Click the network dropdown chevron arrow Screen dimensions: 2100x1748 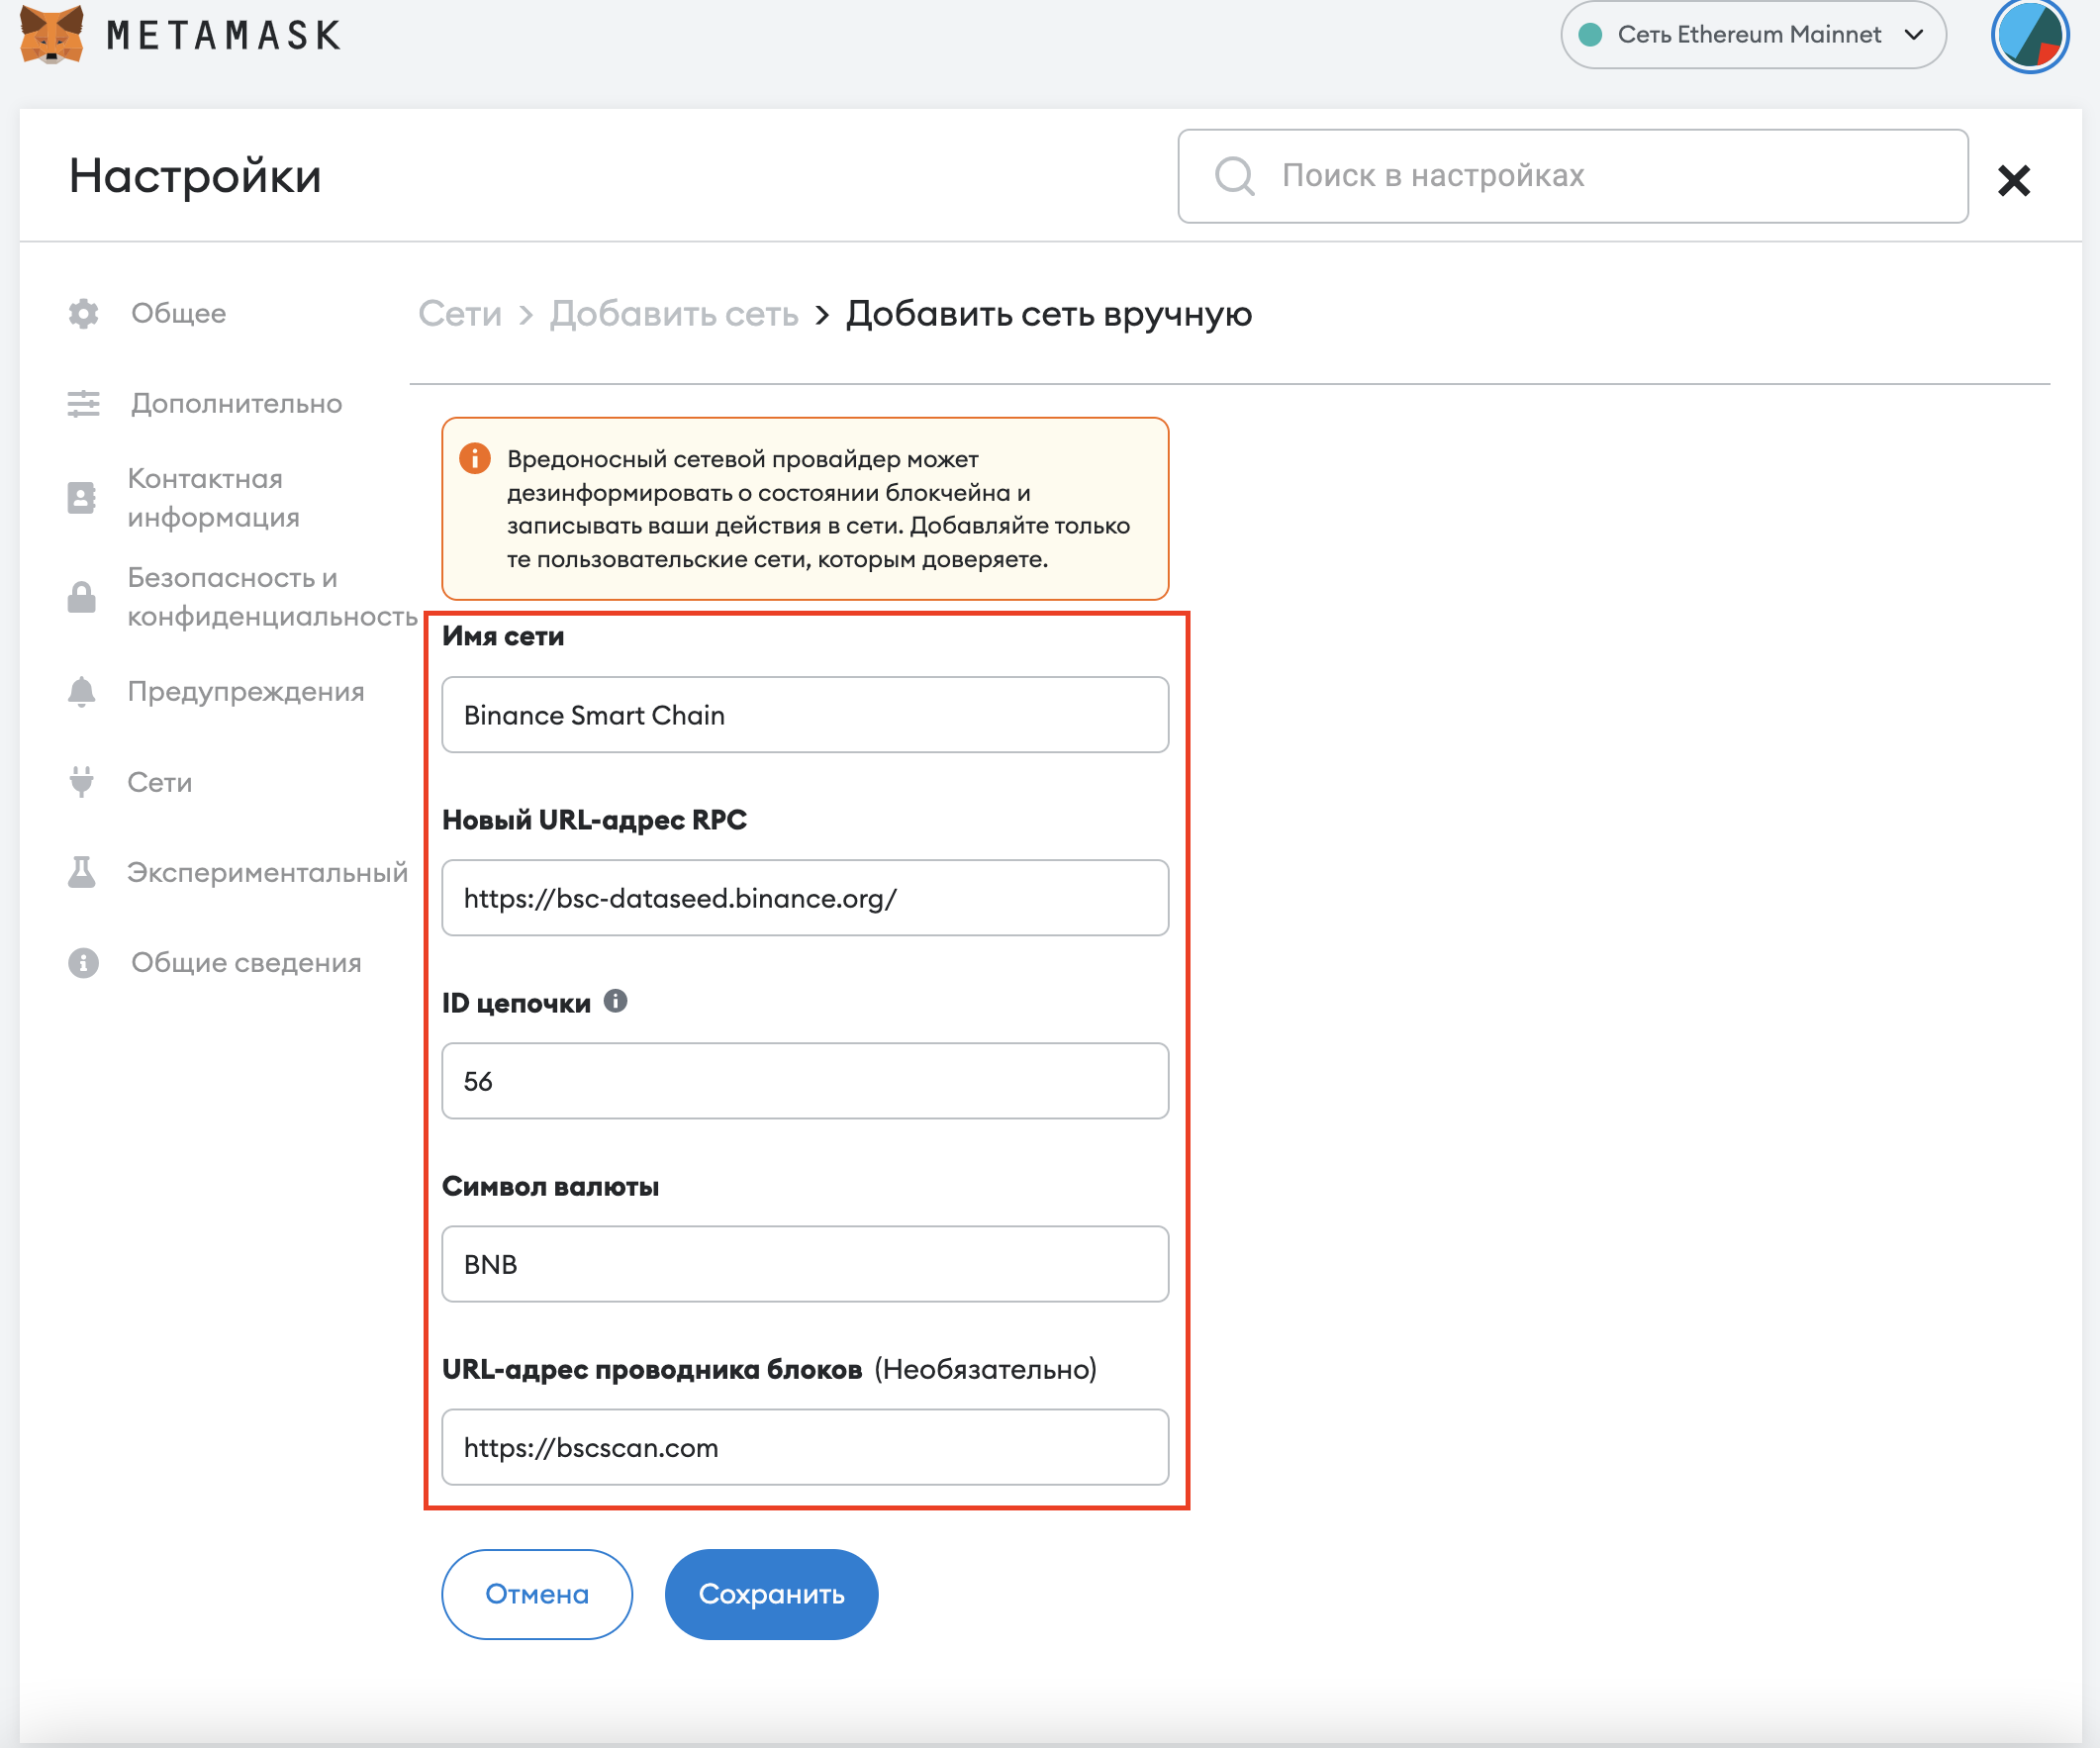(1913, 35)
